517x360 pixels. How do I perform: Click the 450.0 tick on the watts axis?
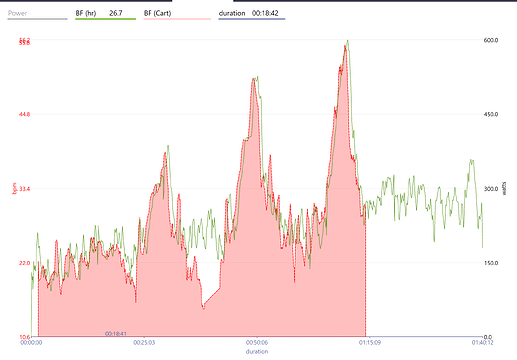(x=491, y=114)
